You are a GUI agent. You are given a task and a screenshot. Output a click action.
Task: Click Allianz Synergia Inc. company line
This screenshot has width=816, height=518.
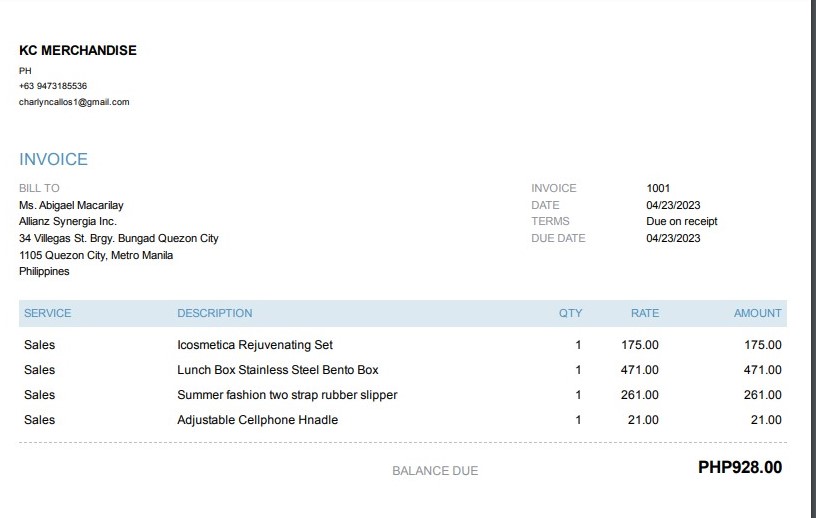click(68, 221)
